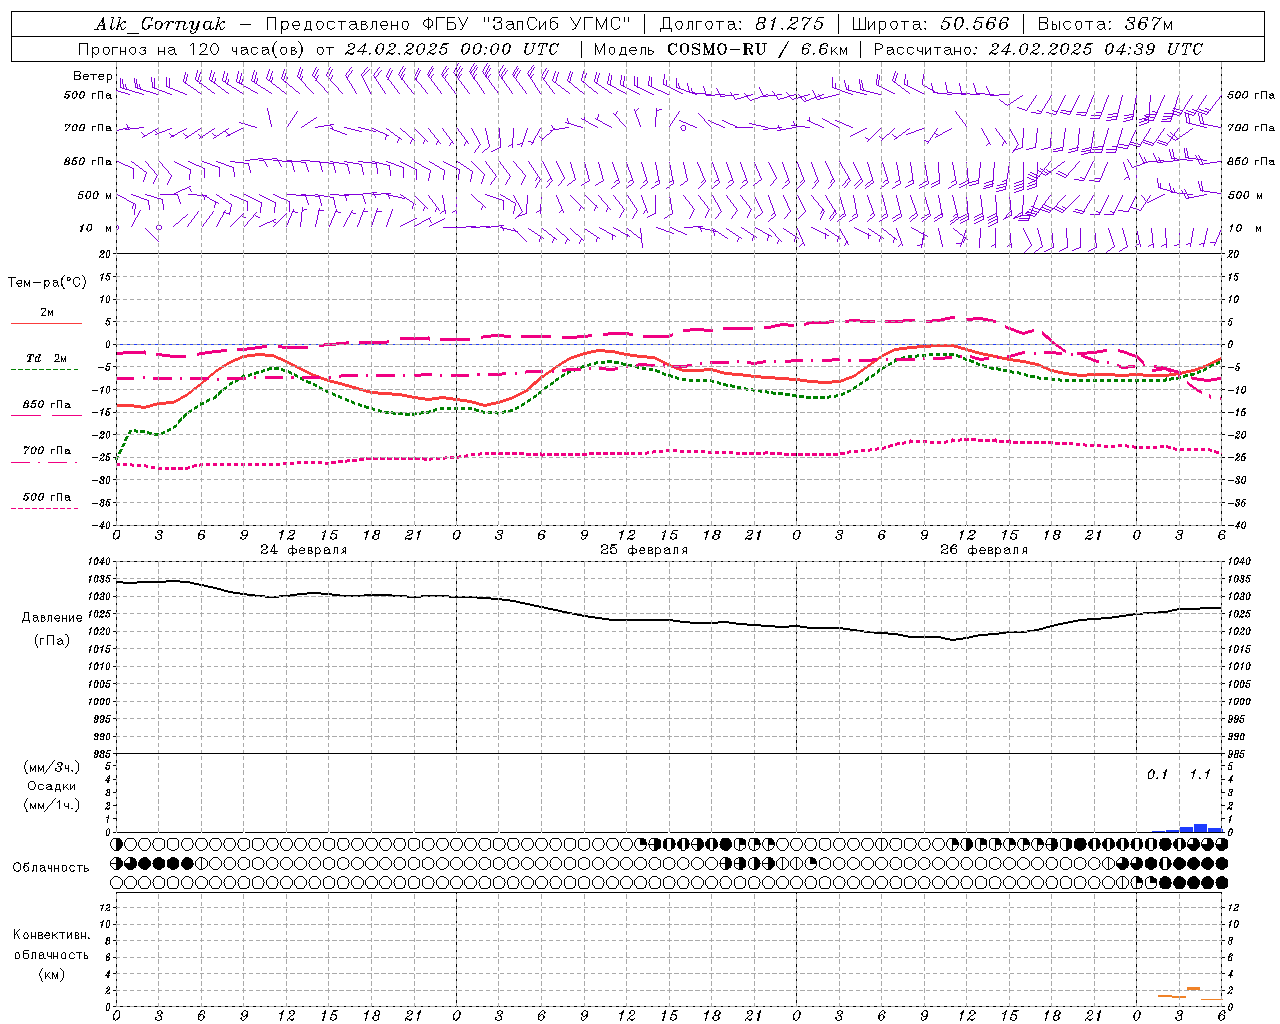Click the '(гПа)' pressure unit label
This screenshot has height=1024, width=1280.
[x=52, y=641]
